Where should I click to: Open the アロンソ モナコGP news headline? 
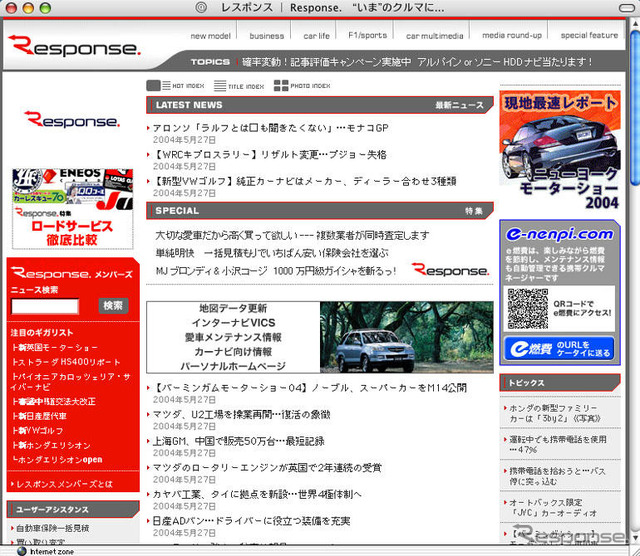click(271, 128)
